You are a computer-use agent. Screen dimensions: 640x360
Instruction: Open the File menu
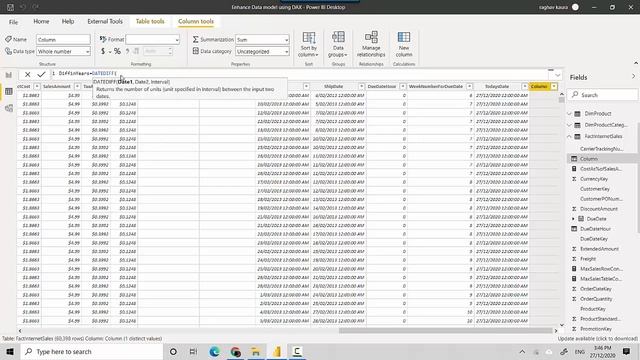point(13,22)
